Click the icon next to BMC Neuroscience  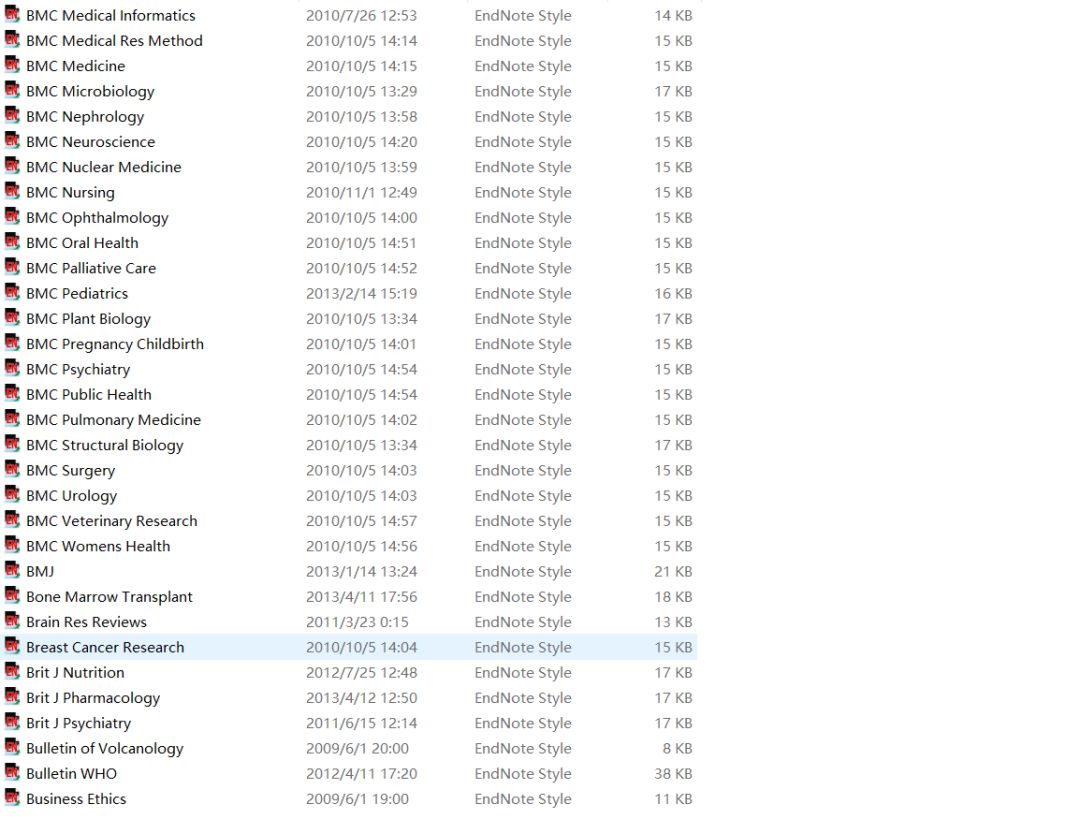pos(12,141)
